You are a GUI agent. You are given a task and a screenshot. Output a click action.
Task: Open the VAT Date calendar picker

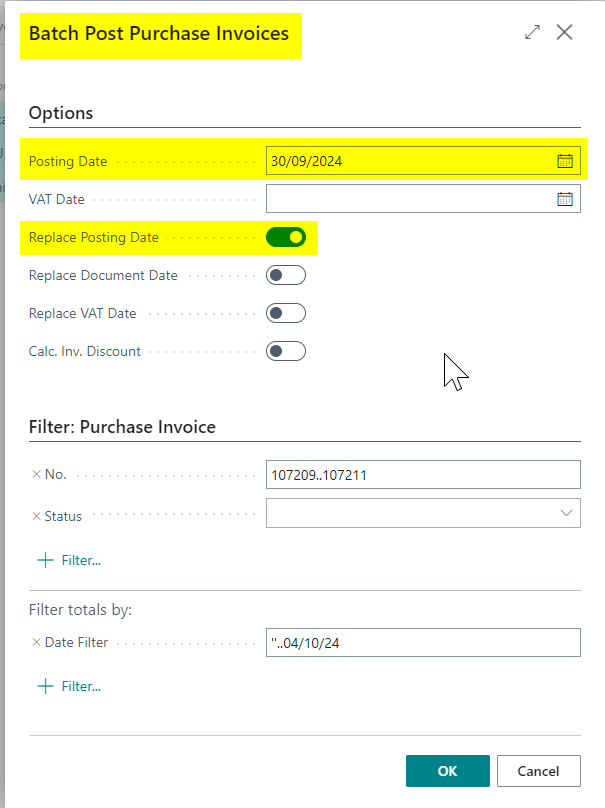(564, 199)
